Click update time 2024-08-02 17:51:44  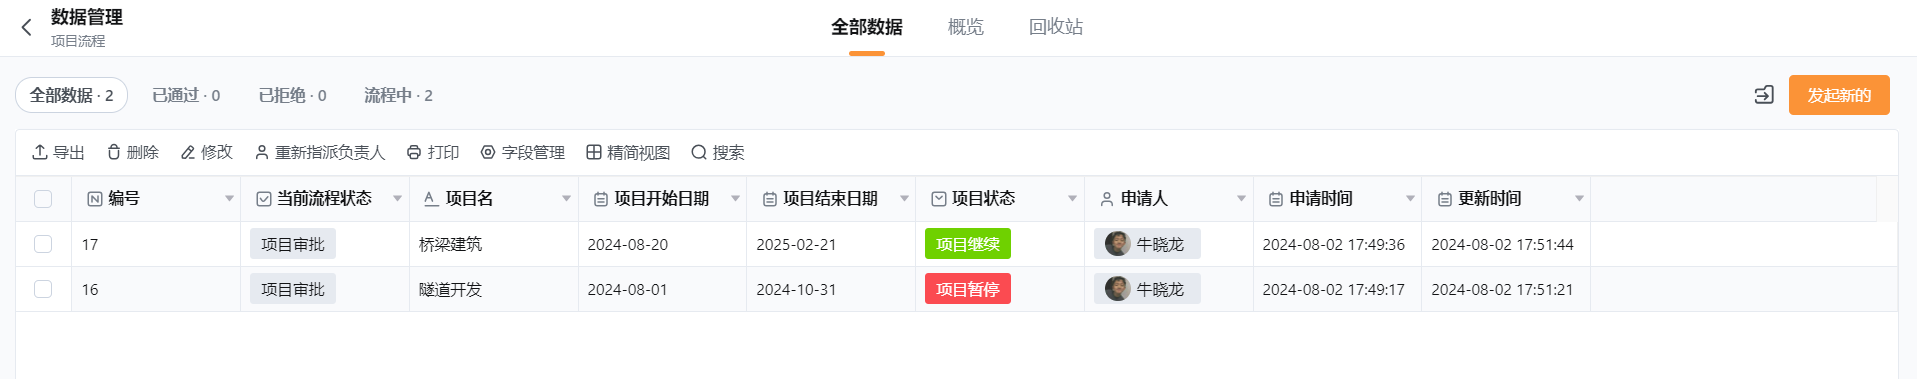1502,244
